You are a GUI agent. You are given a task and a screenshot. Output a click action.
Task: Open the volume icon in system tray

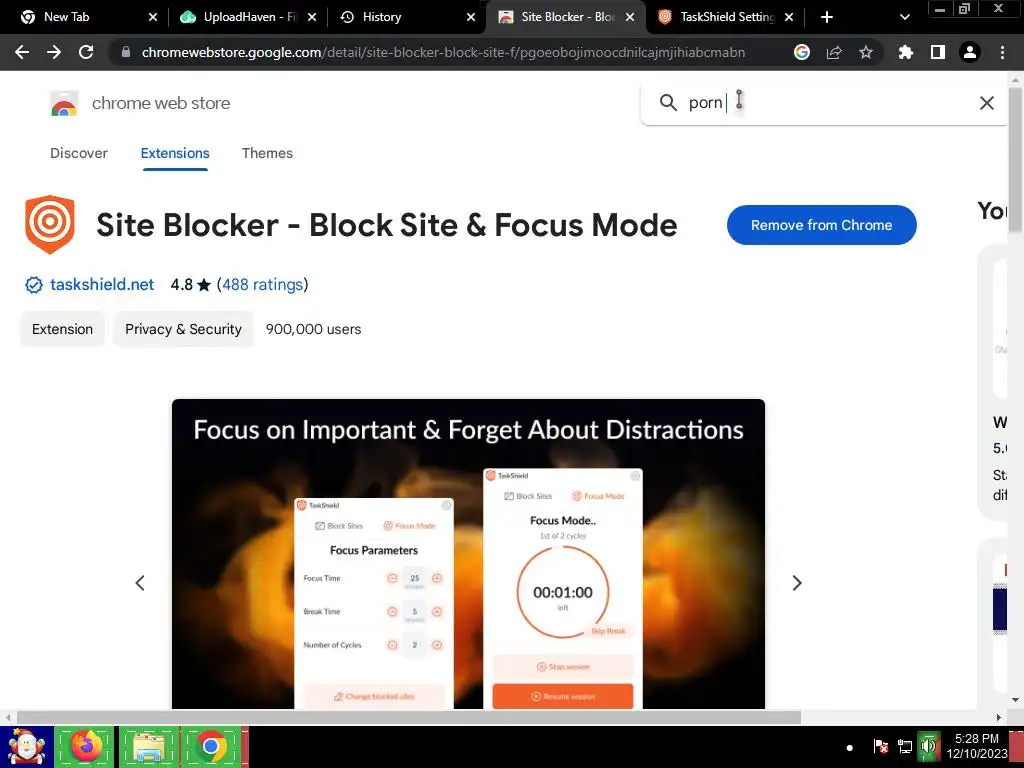[928, 746]
